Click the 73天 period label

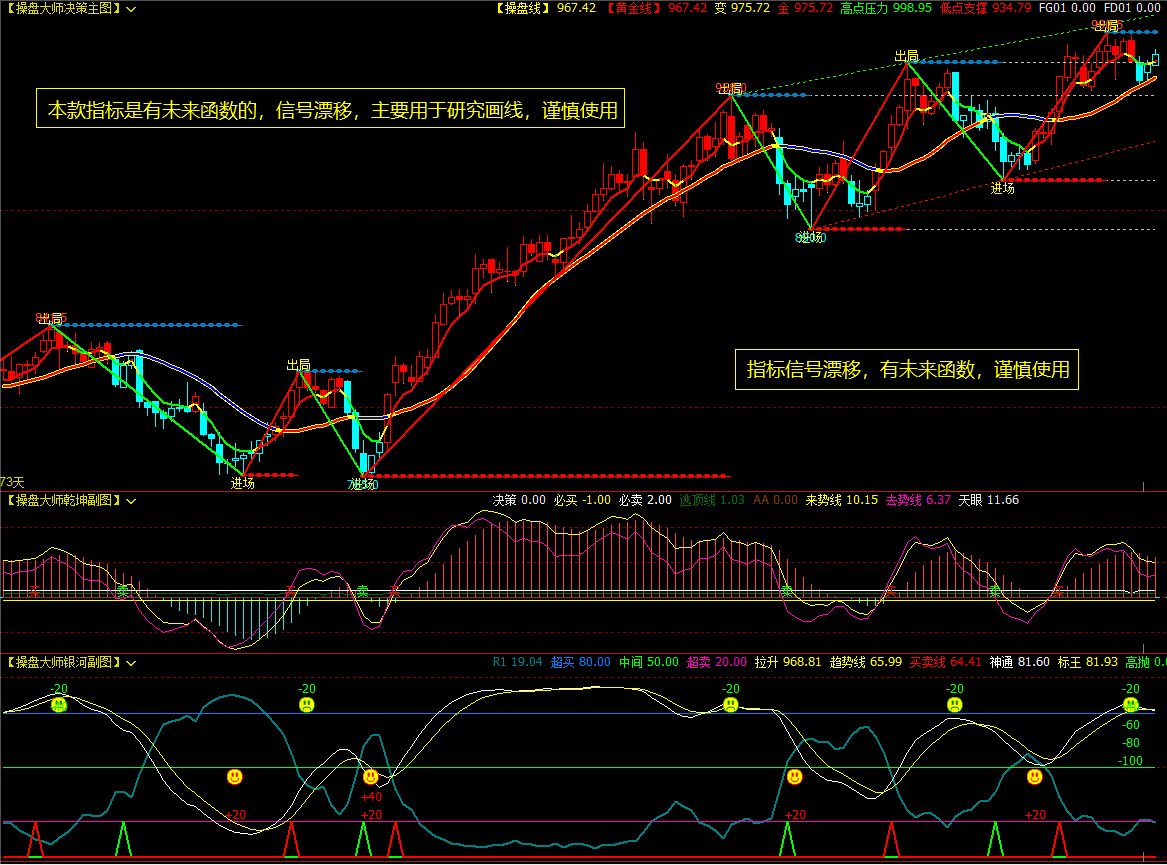click(13, 482)
